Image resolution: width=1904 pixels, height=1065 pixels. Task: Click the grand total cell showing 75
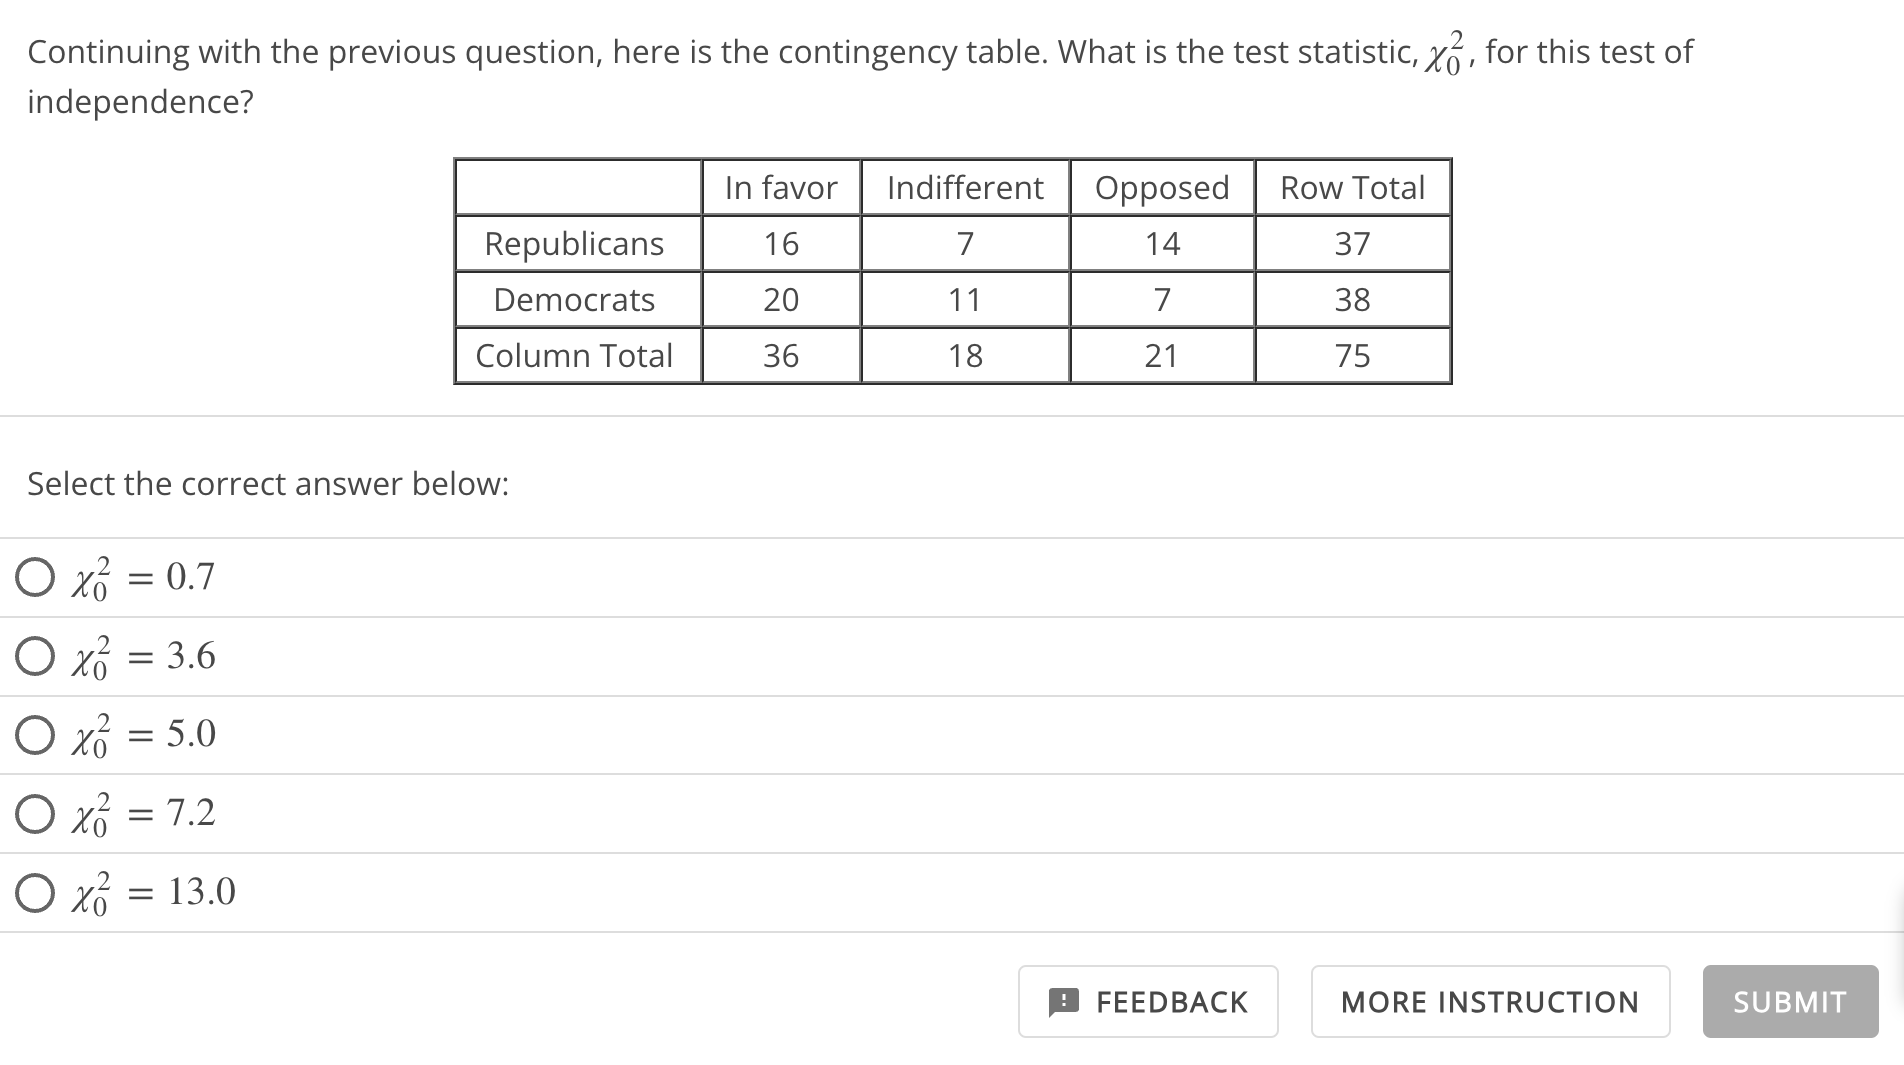click(1353, 355)
